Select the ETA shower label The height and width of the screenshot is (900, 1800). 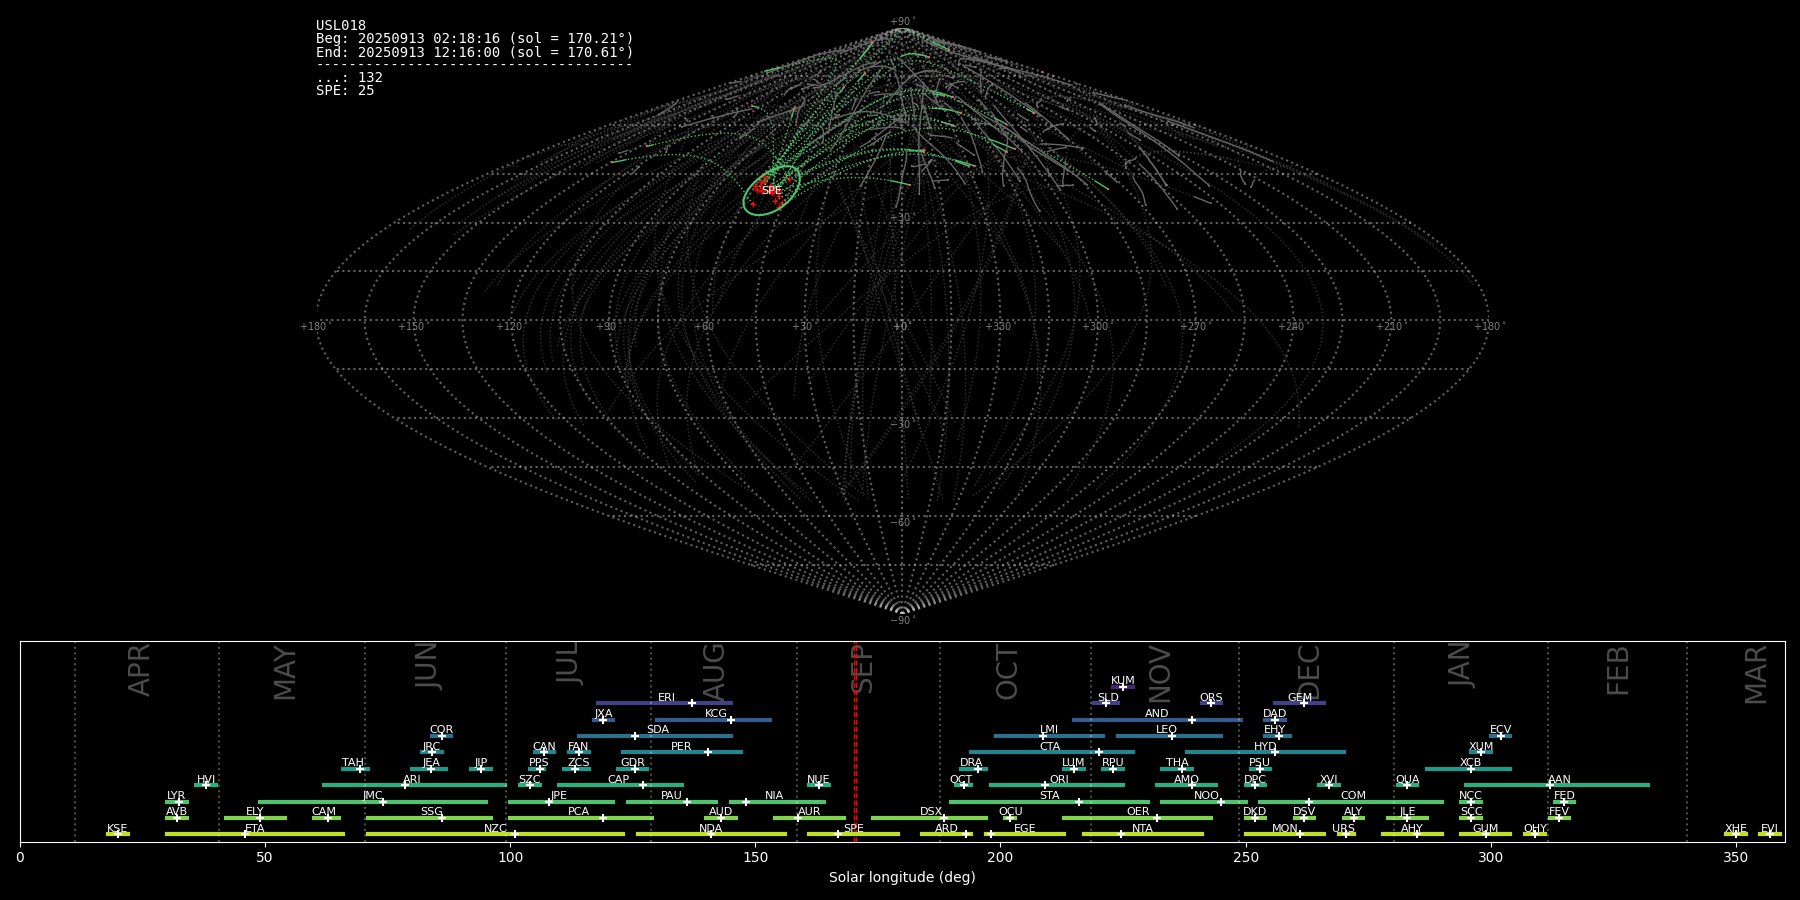[255, 829]
